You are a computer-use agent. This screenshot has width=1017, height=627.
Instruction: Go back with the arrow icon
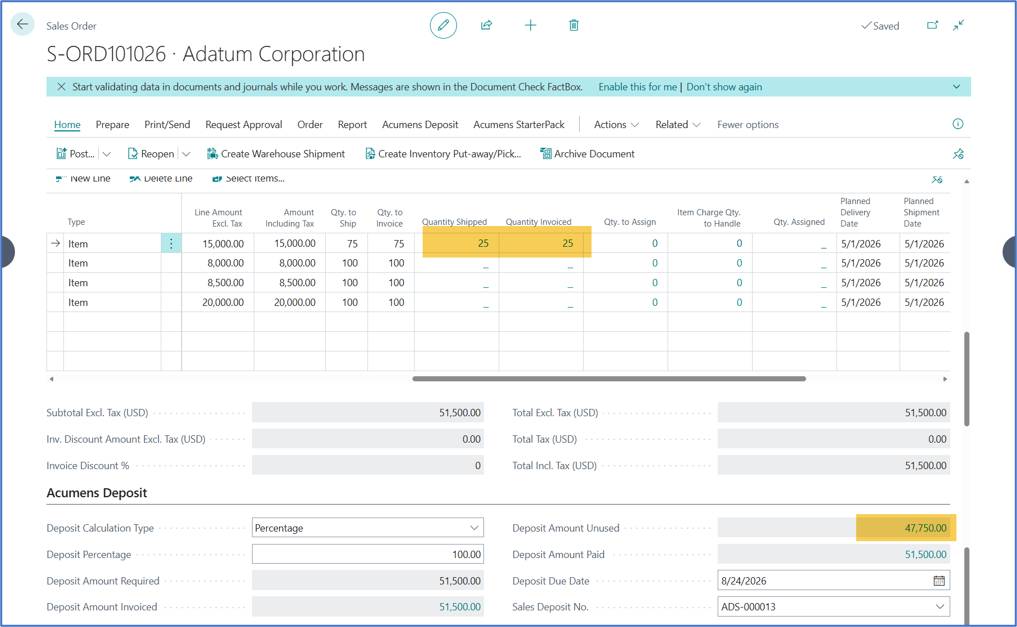[x=23, y=25]
